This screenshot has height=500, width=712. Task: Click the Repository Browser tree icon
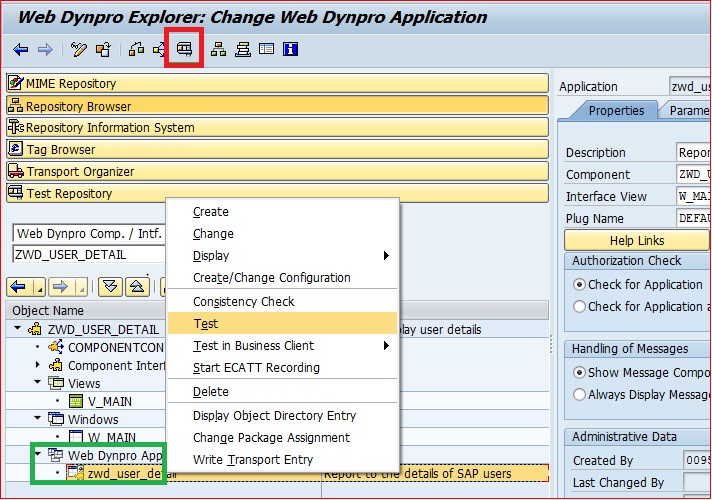click(x=15, y=105)
